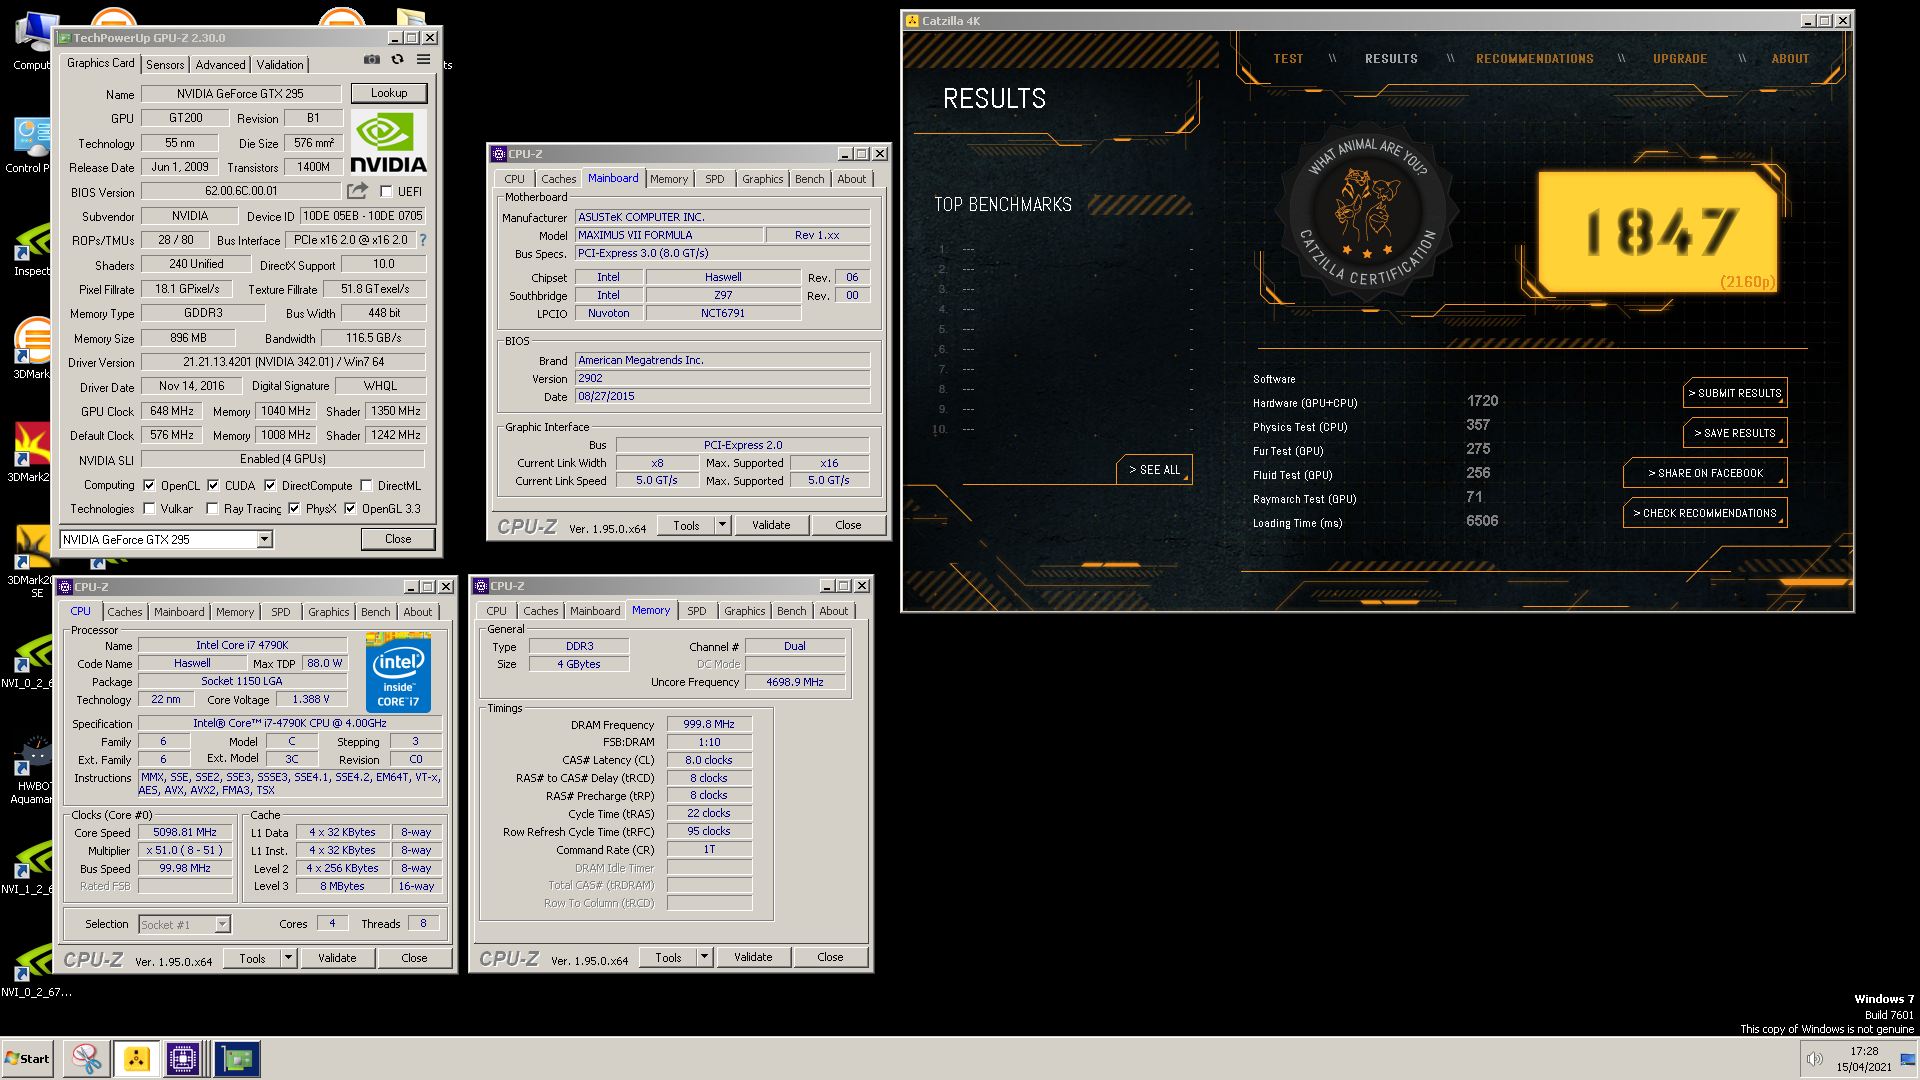Open Tools dropdown arrow in CPU-Z Memory window

coord(705,957)
